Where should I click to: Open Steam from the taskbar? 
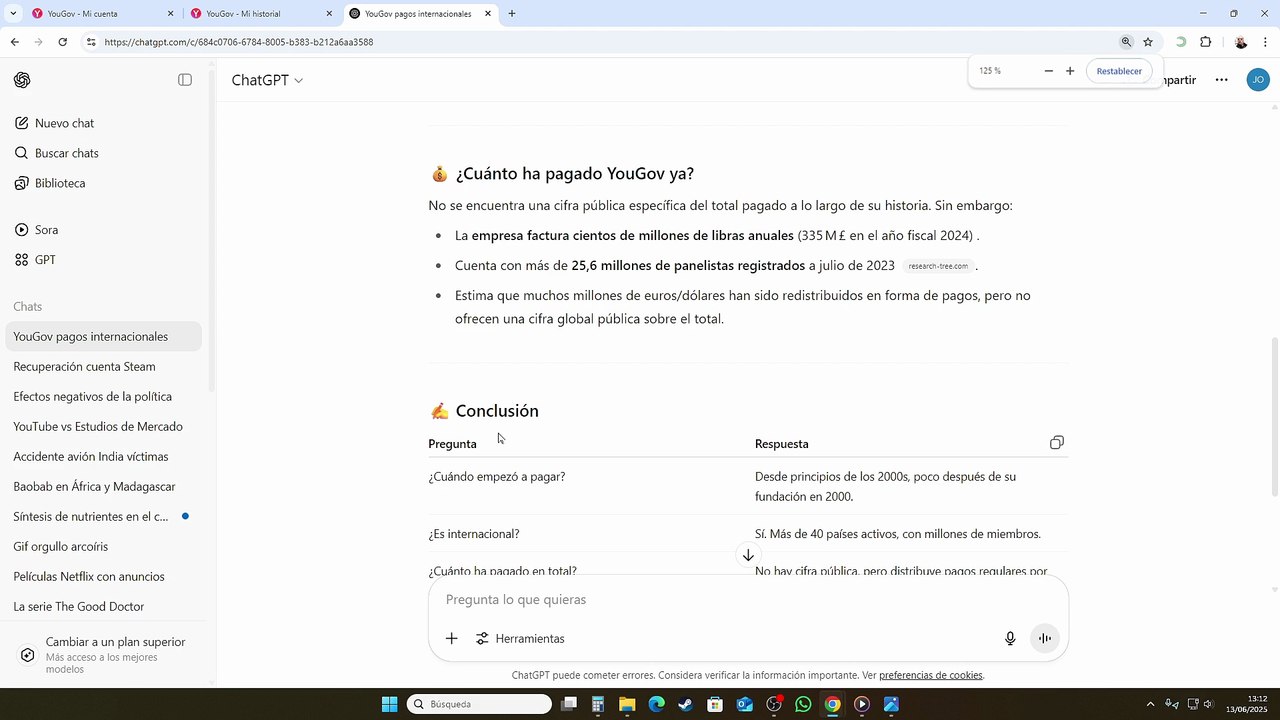[x=685, y=704]
